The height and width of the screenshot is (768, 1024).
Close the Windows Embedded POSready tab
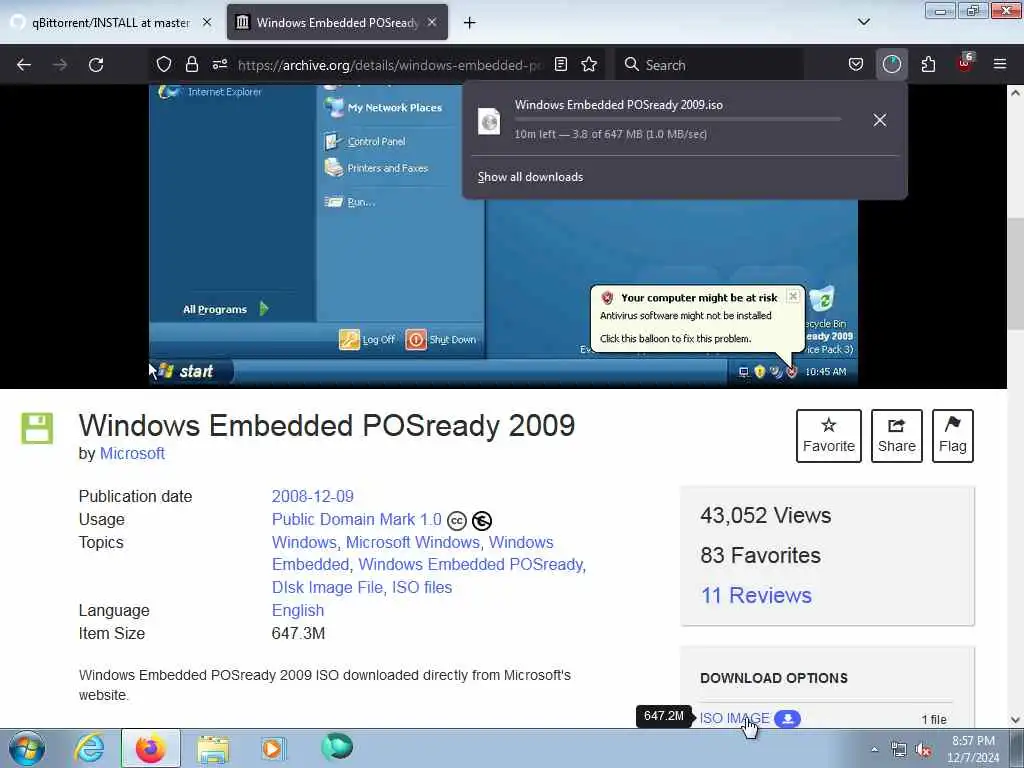tap(432, 22)
